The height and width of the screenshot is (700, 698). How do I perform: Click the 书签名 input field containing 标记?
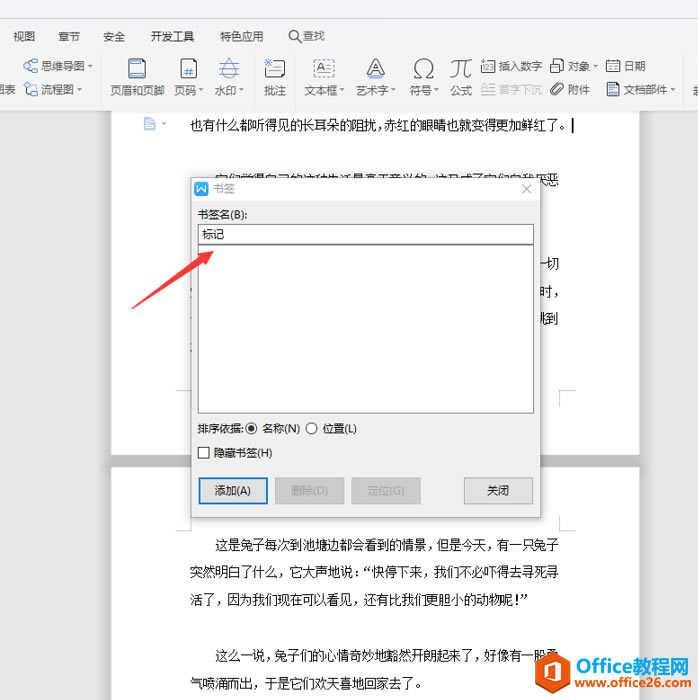pos(366,234)
